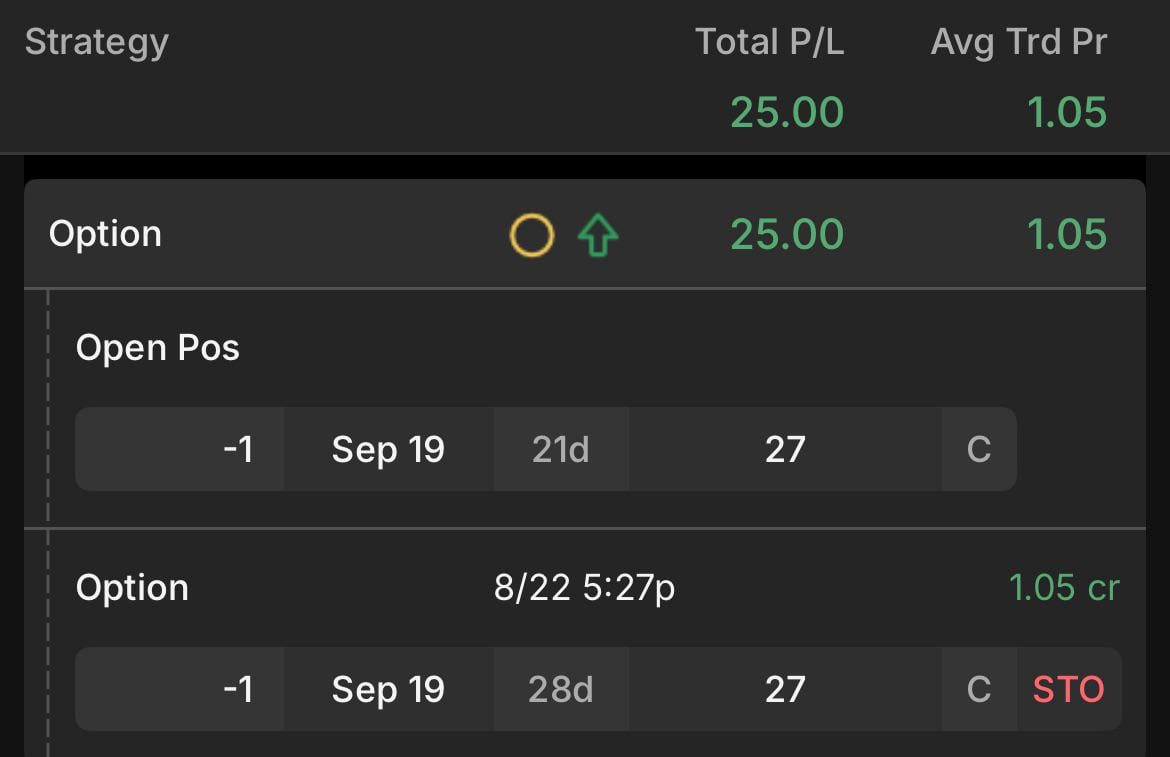
Task: Select the Avg Trd Pr column header
Action: coord(1019,42)
